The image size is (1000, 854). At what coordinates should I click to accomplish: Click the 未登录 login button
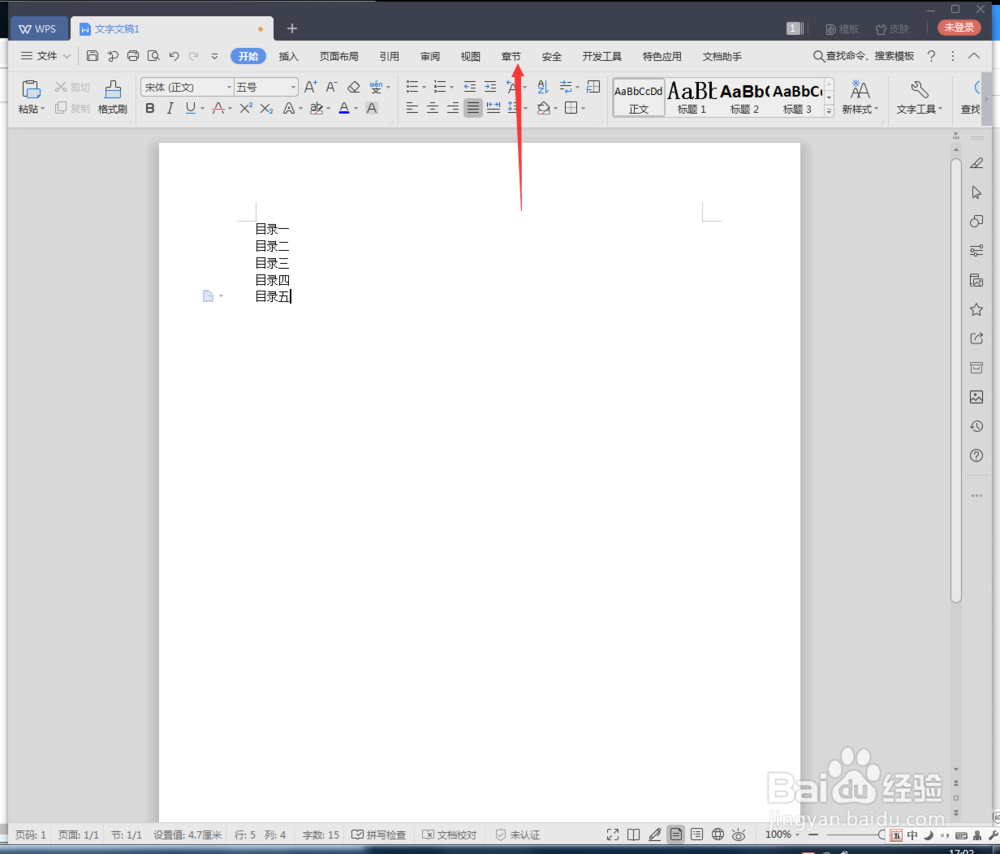click(959, 27)
